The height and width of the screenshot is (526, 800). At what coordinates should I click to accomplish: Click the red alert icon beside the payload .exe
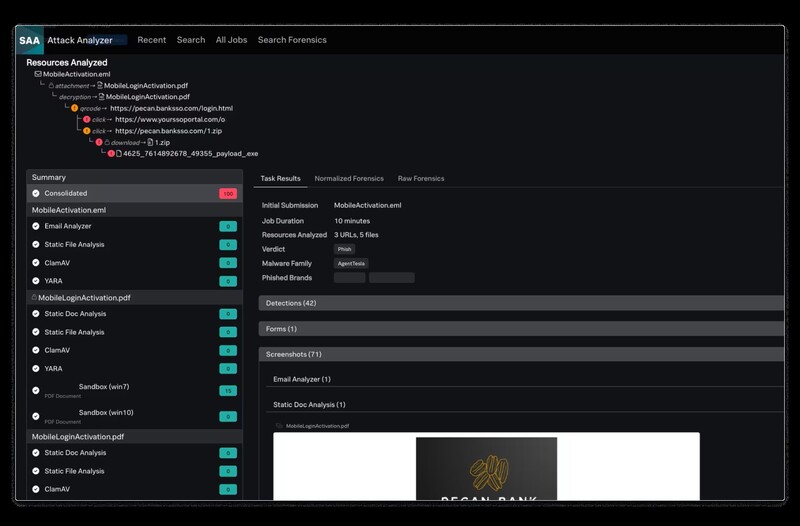click(111, 154)
